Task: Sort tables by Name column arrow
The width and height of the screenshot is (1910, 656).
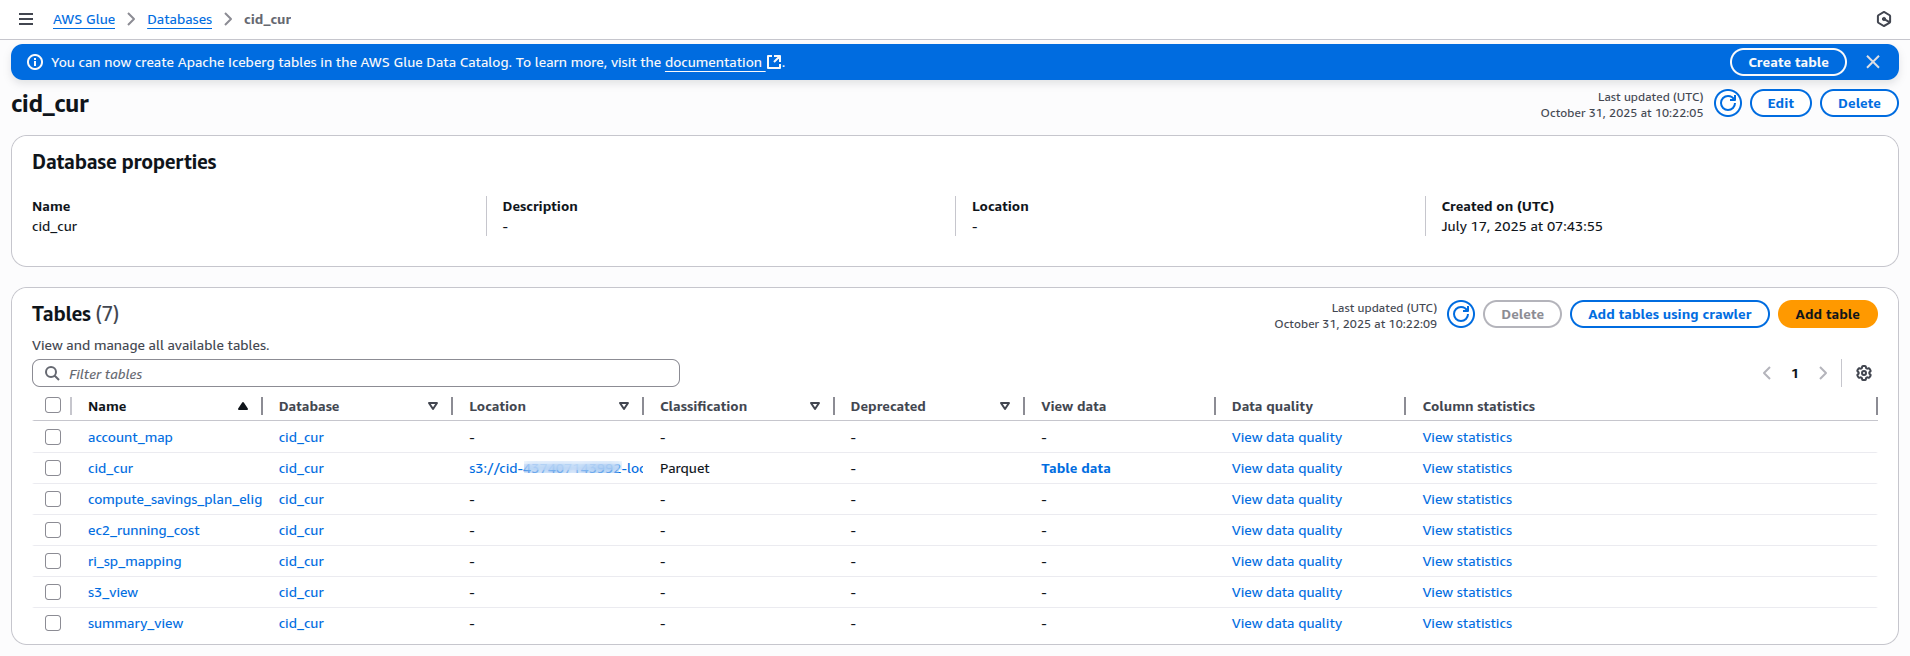Action: tap(242, 406)
